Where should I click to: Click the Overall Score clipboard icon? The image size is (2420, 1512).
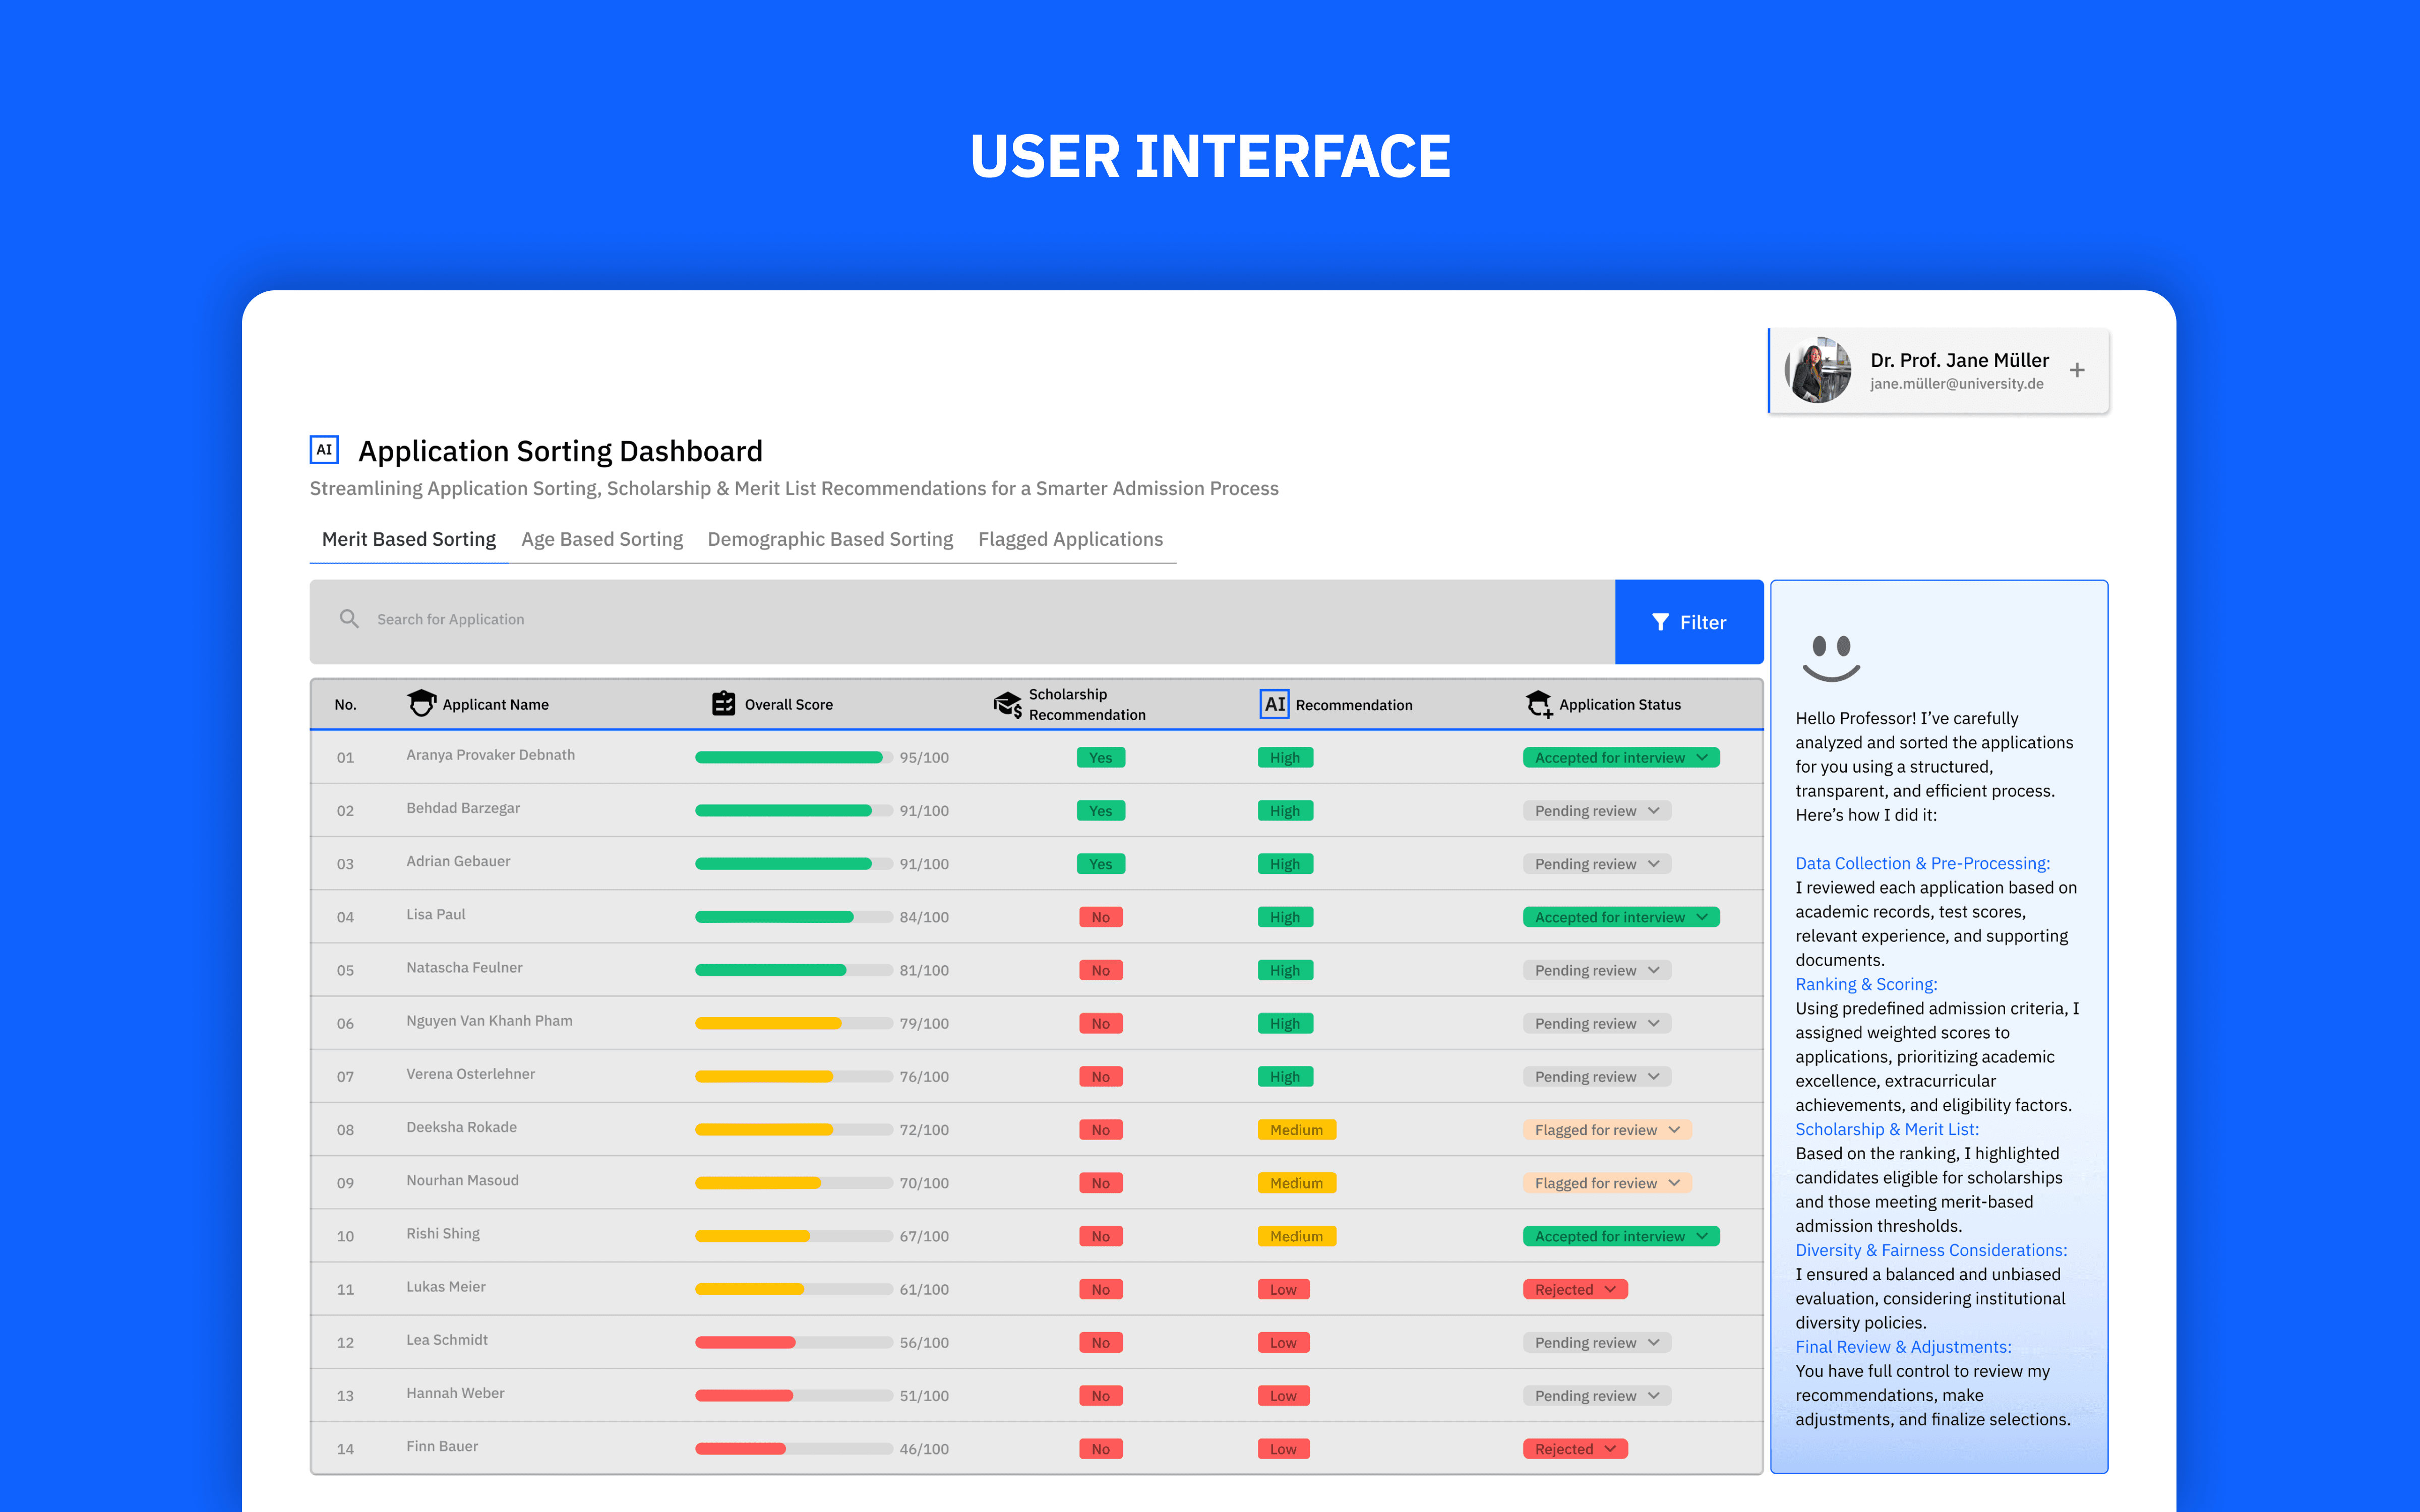[x=723, y=704]
